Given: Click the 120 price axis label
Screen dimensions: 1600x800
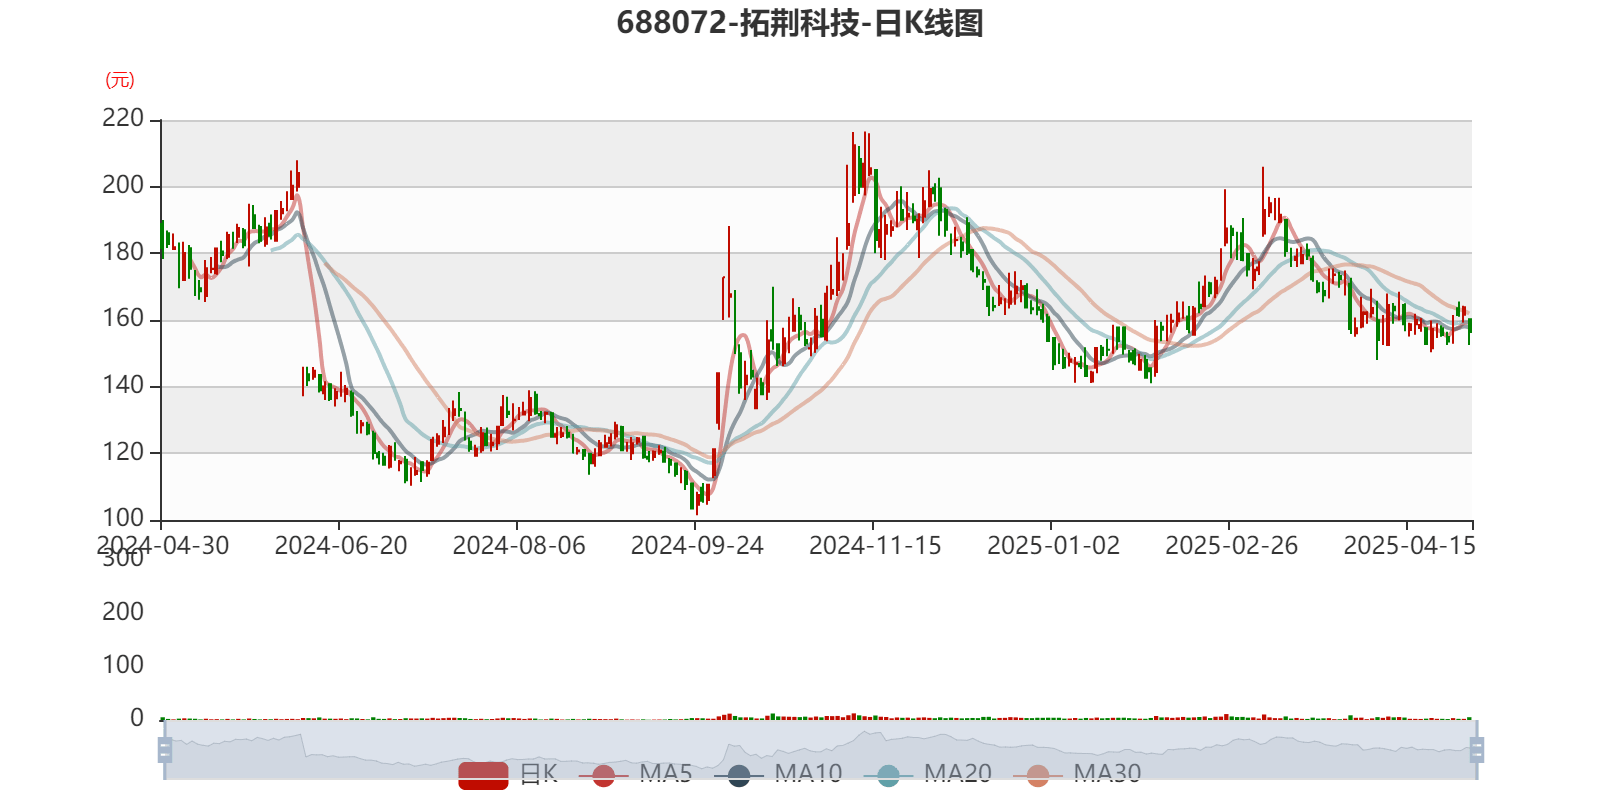Looking at the screenshot, I should click(x=123, y=452).
